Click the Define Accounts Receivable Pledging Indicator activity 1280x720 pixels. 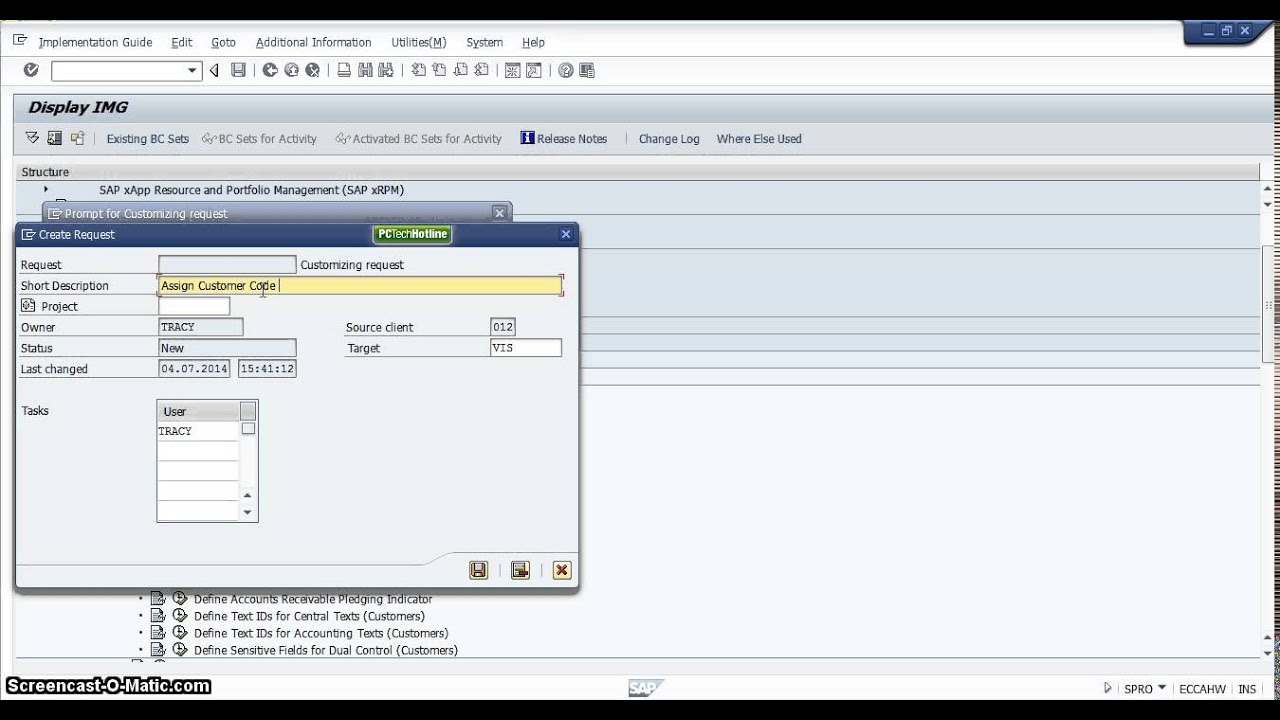[x=313, y=599]
